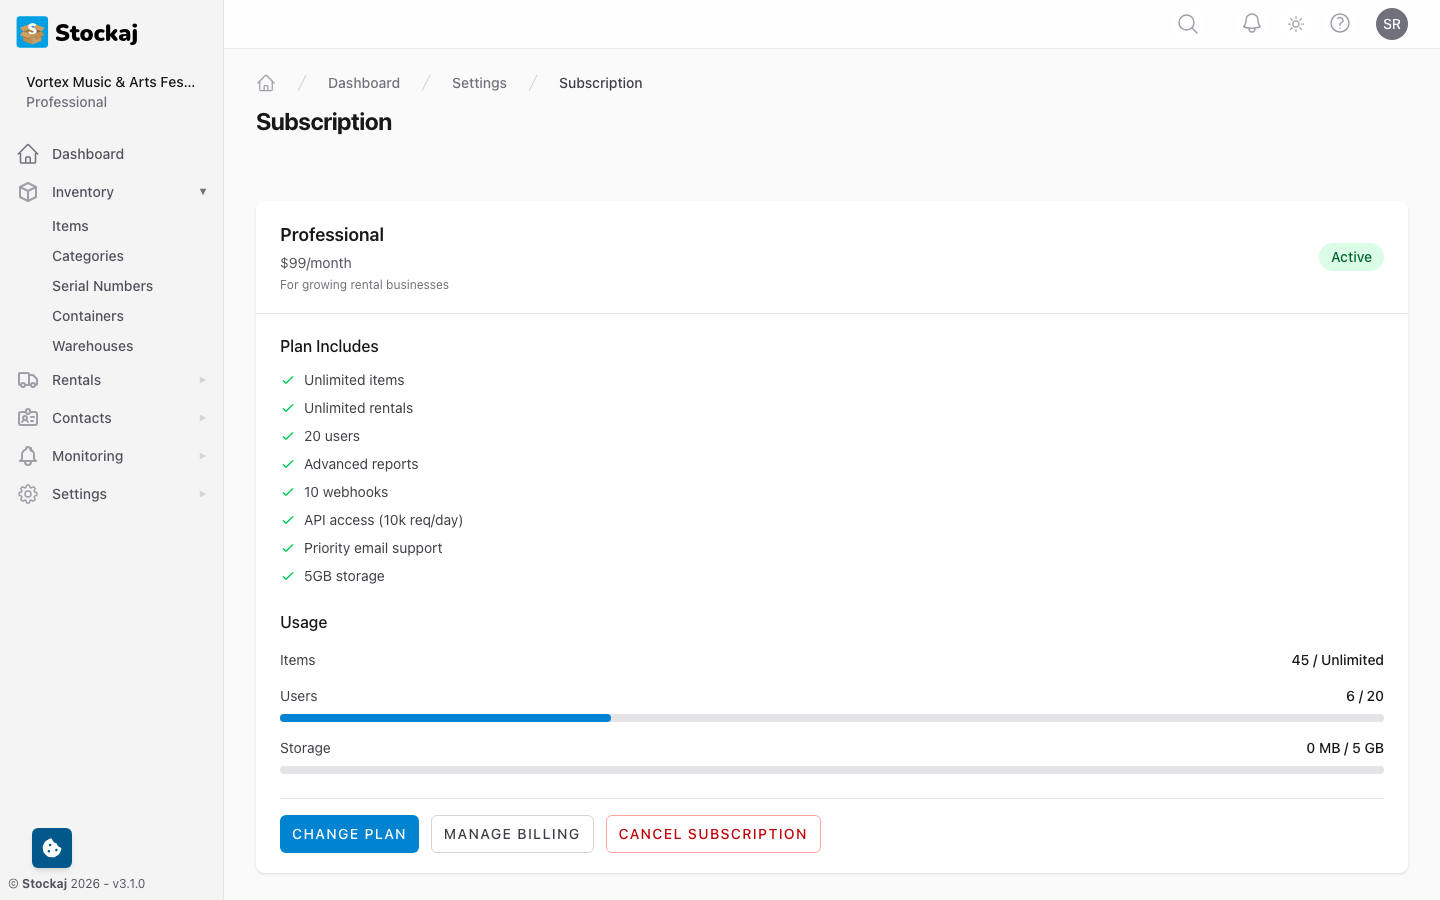This screenshot has height=900, width=1440.
Task: Open help via the question mark icon
Action: click(x=1339, y=23)
